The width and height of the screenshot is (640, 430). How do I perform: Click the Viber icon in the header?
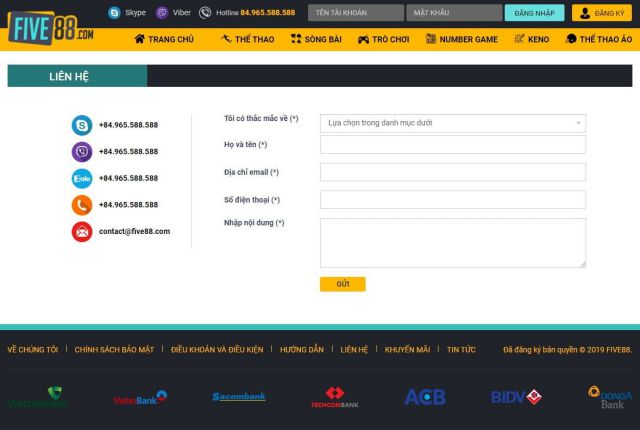(162, 13)
